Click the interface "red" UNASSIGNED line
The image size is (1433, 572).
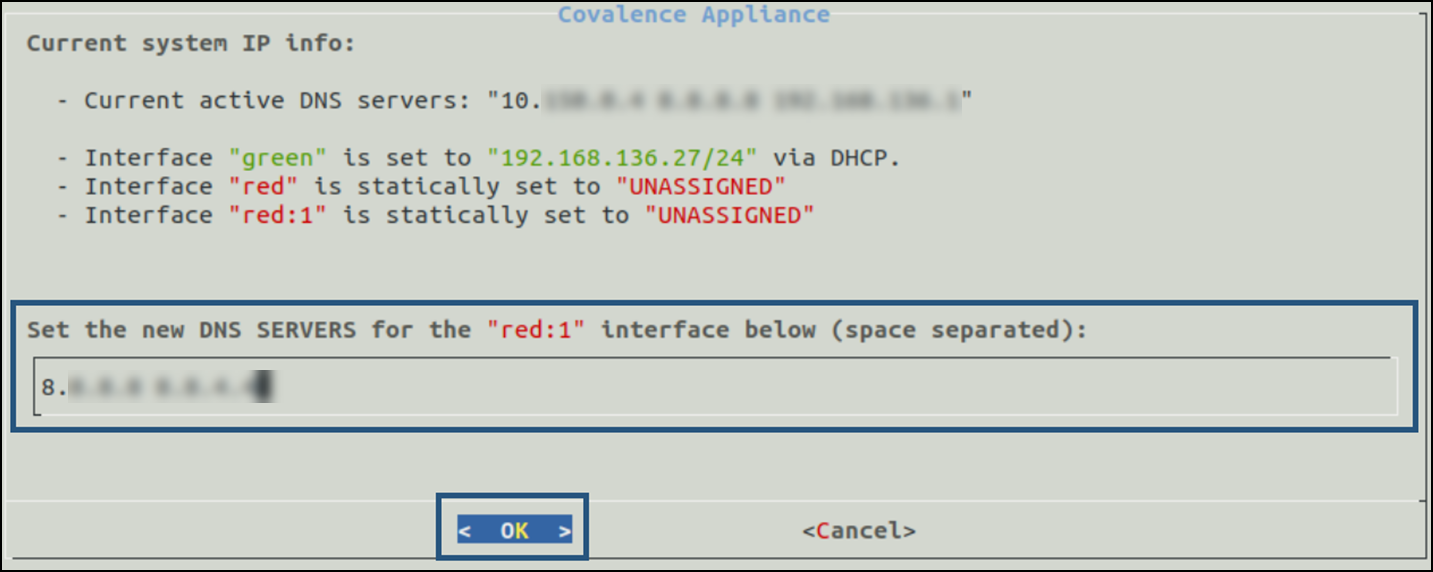tap(421, 187)
